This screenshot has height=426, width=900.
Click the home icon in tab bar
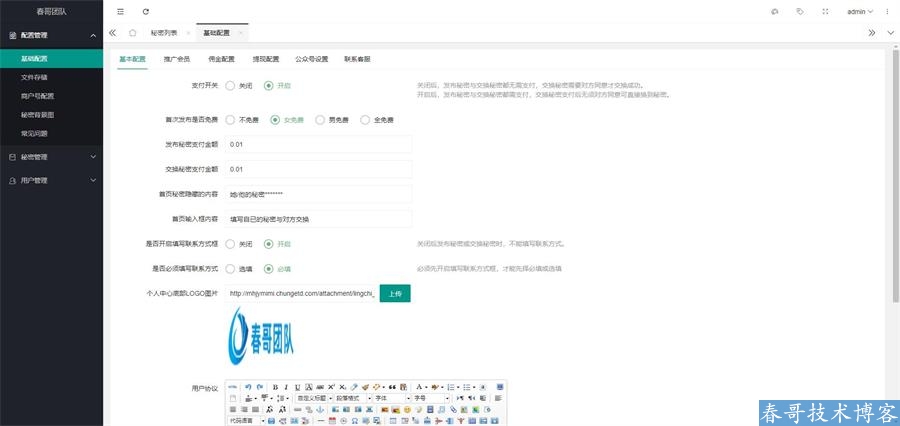133,33
